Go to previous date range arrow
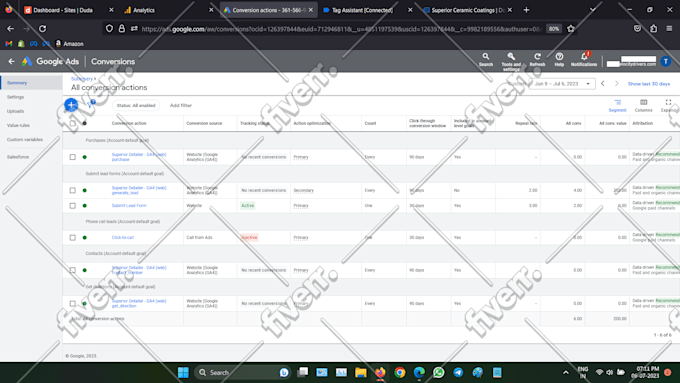Image resolution: width=680 pixels, height=383 pixels. coord(602,83)
